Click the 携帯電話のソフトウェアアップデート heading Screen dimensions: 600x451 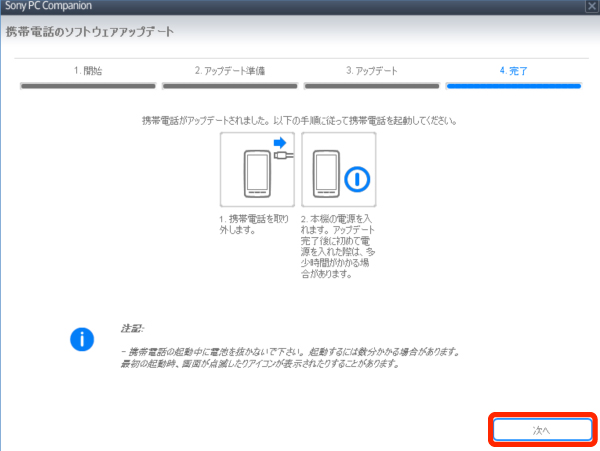(90, 32)
